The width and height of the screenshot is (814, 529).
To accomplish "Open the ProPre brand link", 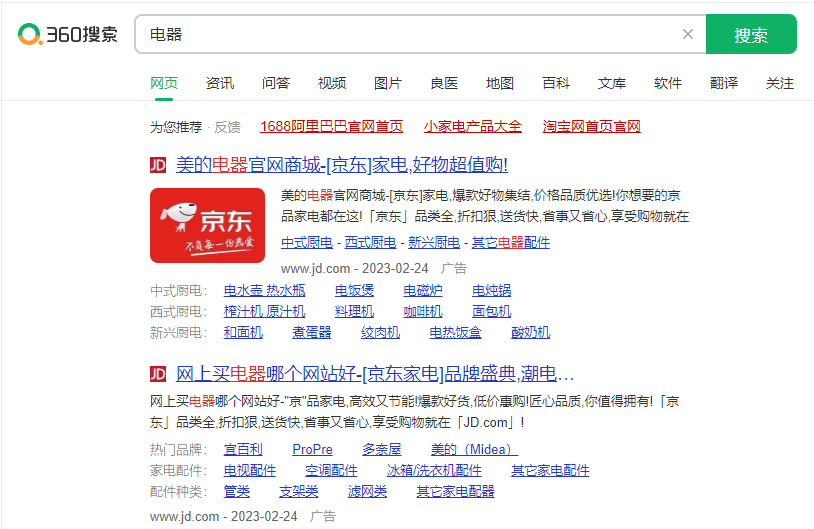I will pyautogui.click(x=313, y=450).
